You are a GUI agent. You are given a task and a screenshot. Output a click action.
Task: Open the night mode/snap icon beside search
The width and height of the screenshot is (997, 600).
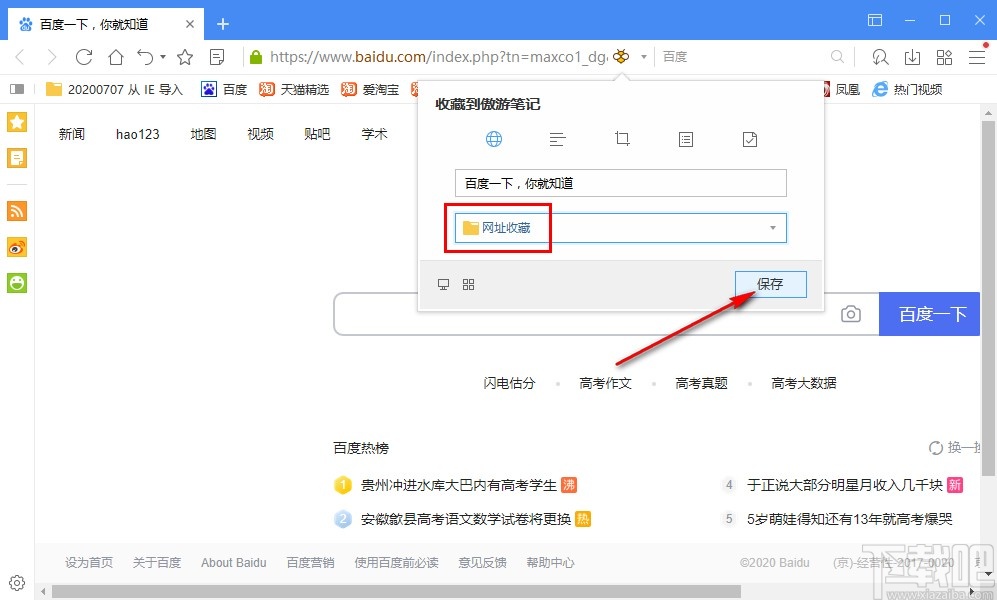[x=880, y=57]
